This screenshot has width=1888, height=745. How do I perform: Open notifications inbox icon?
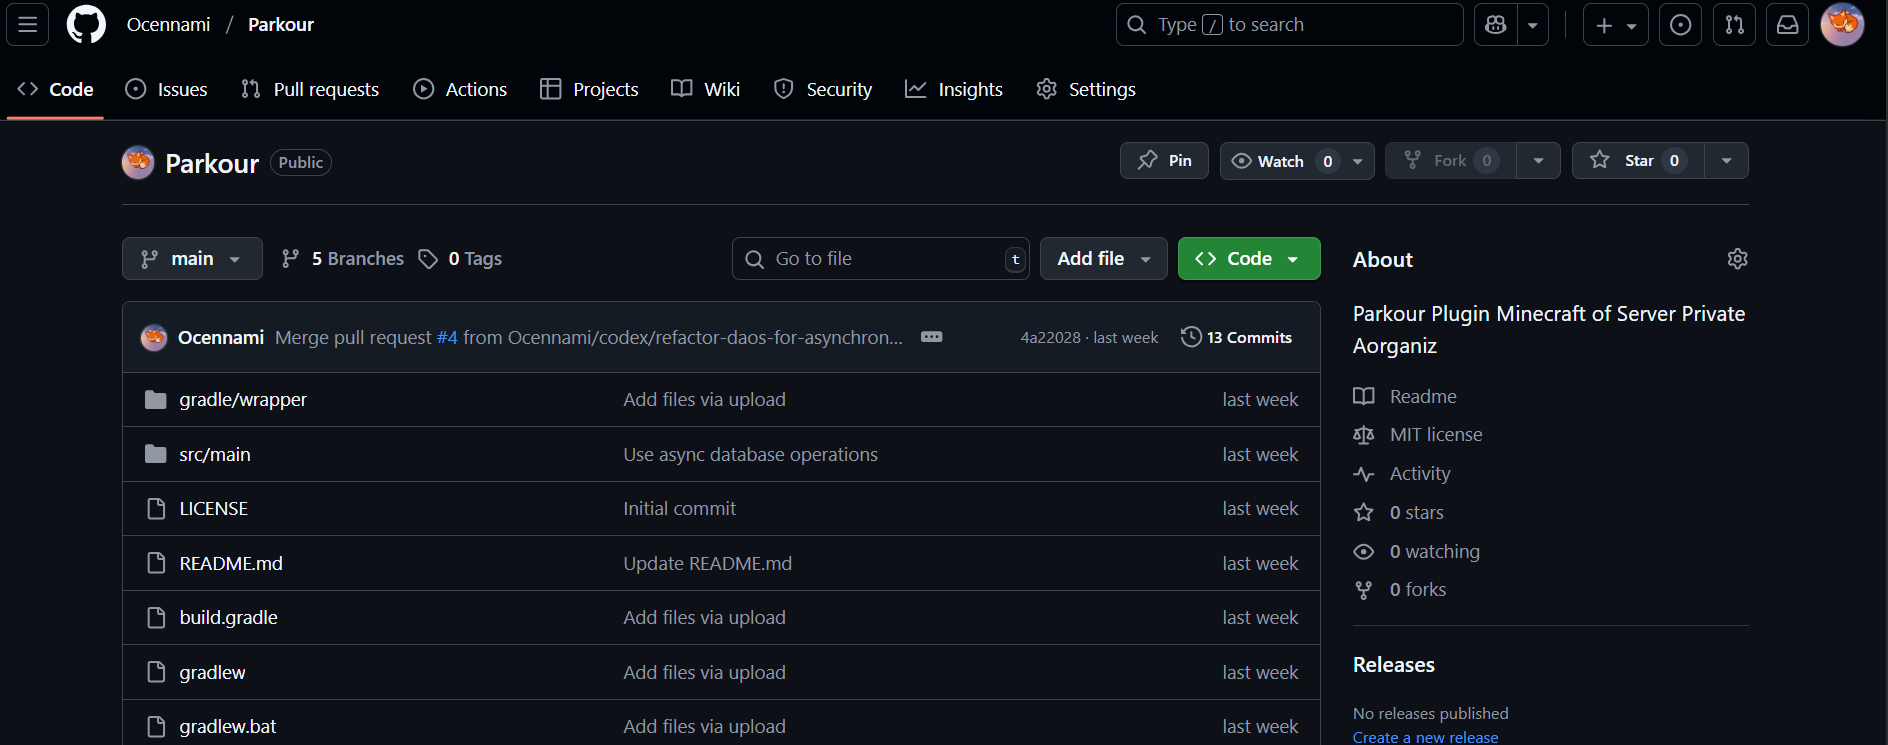click(1787, 25)
